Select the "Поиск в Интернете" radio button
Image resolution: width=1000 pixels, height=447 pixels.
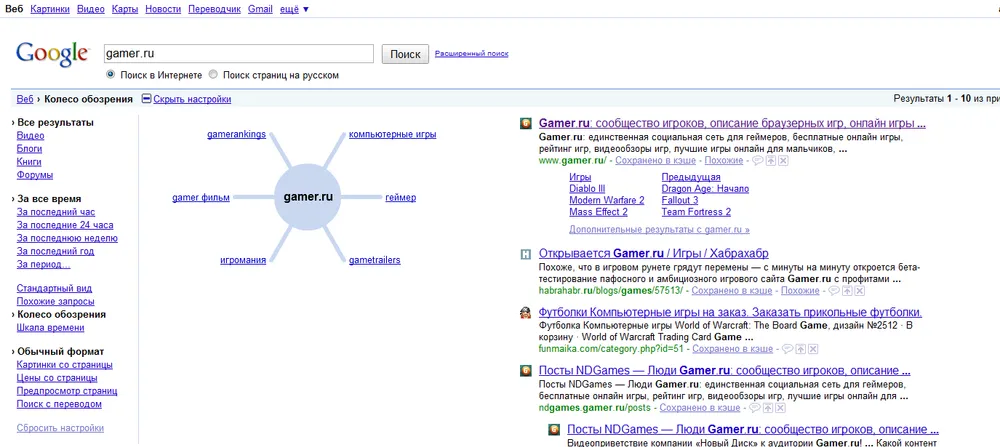click(111, 75)
